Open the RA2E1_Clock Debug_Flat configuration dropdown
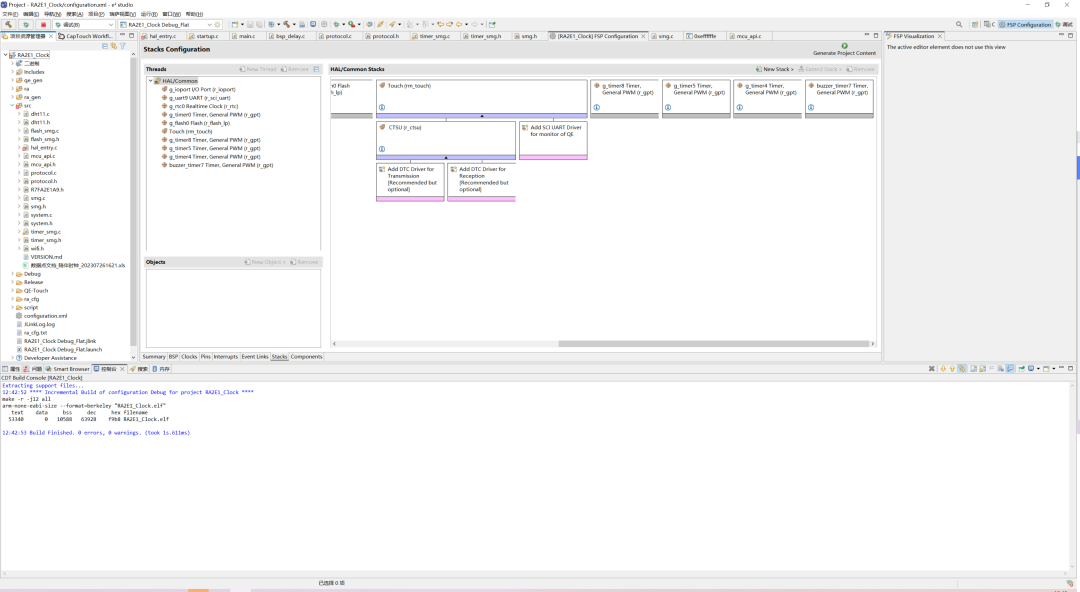Image resolution: width=1080 pixels, height=592 pixels. click(x=210, y=24)
